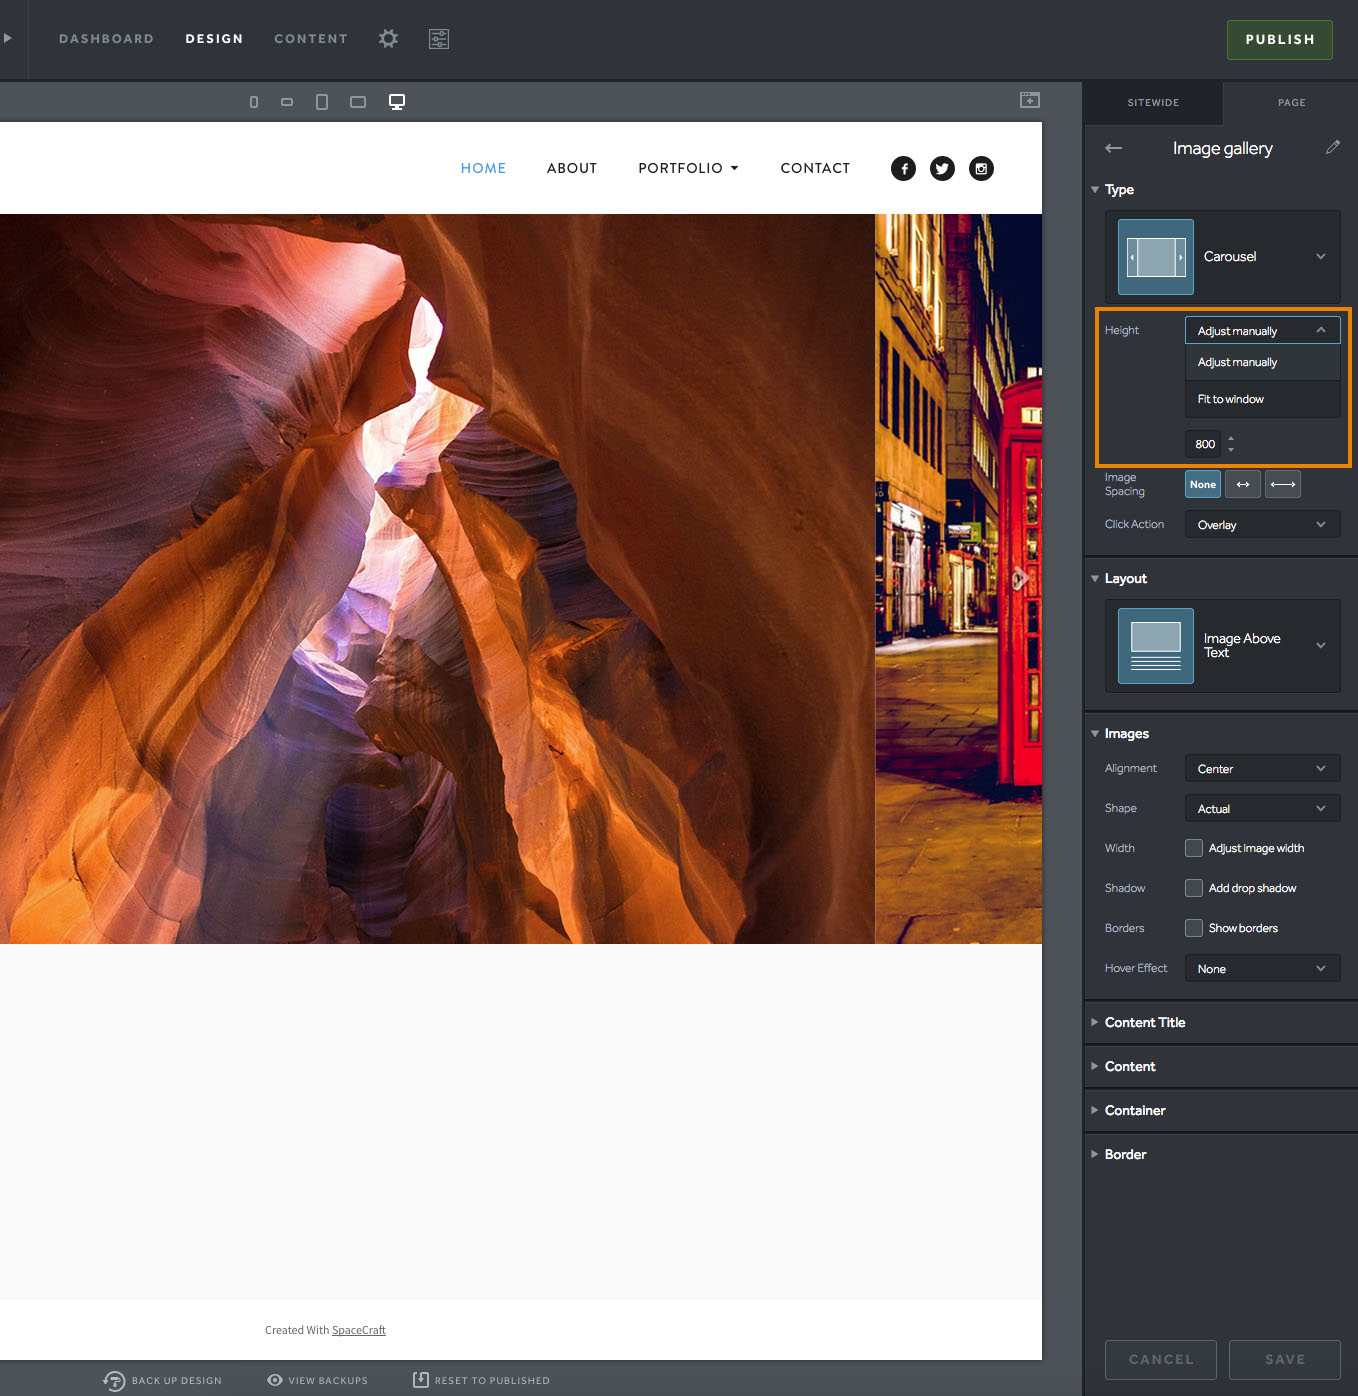Image resolution: width=1358 pixels, height=1396 pixels.
Task: Open the Facebook social icon
Action: coord(903,169)
